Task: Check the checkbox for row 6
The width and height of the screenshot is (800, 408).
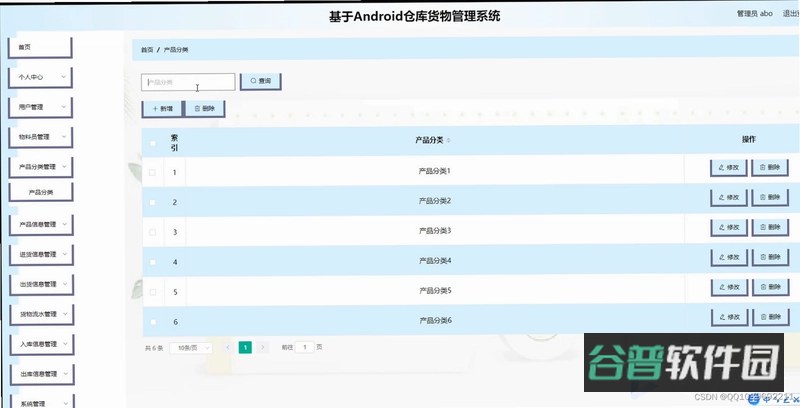Action: [x=152, y=322]
